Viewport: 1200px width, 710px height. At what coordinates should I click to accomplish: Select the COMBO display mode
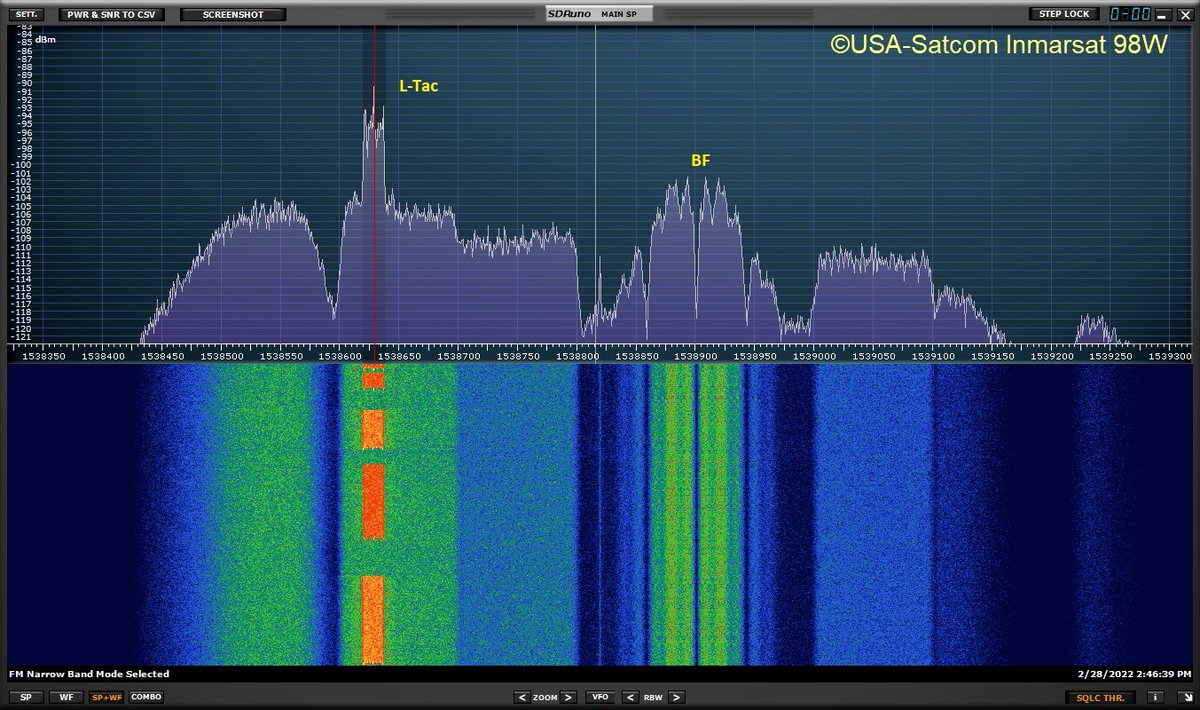pos(146,697)
